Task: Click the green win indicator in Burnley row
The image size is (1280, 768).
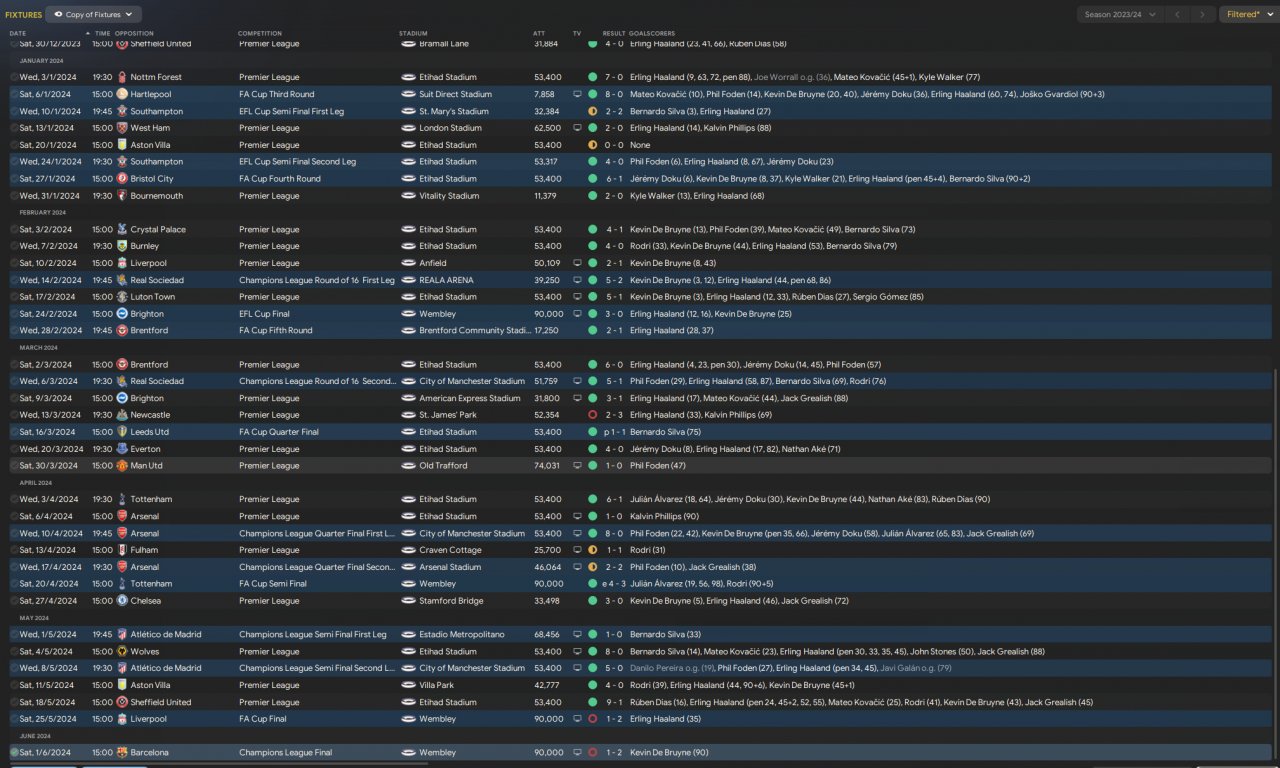Action: click(x=592, y=246)
